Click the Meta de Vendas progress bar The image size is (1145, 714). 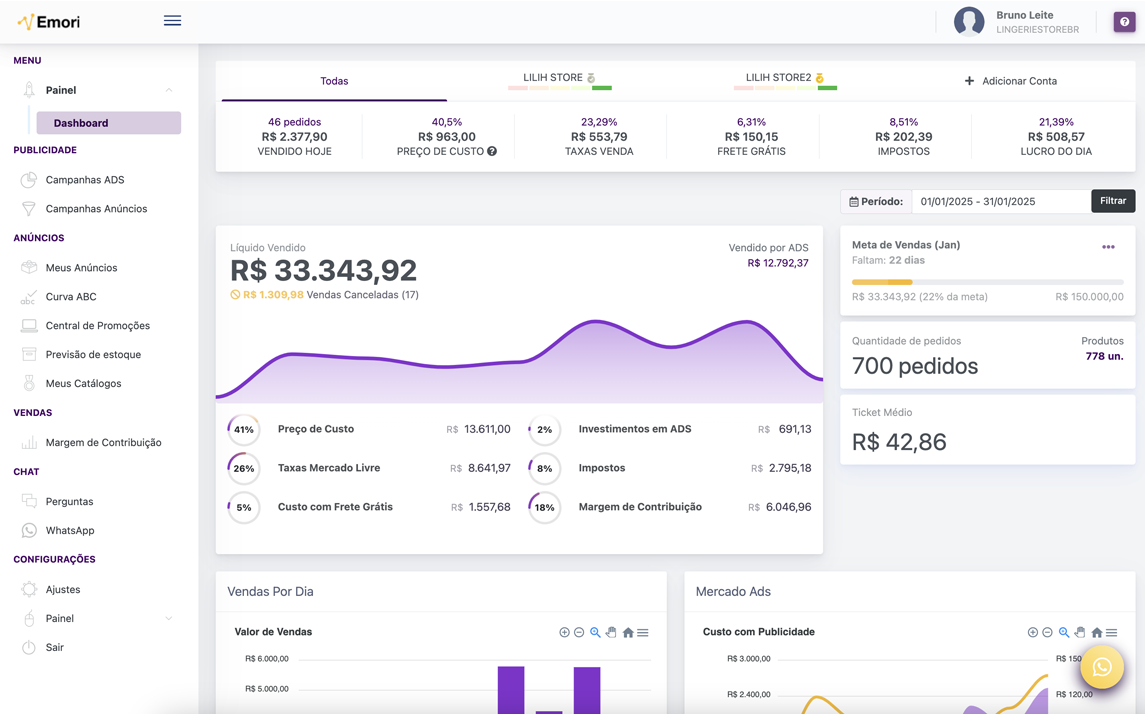point(987,282)
